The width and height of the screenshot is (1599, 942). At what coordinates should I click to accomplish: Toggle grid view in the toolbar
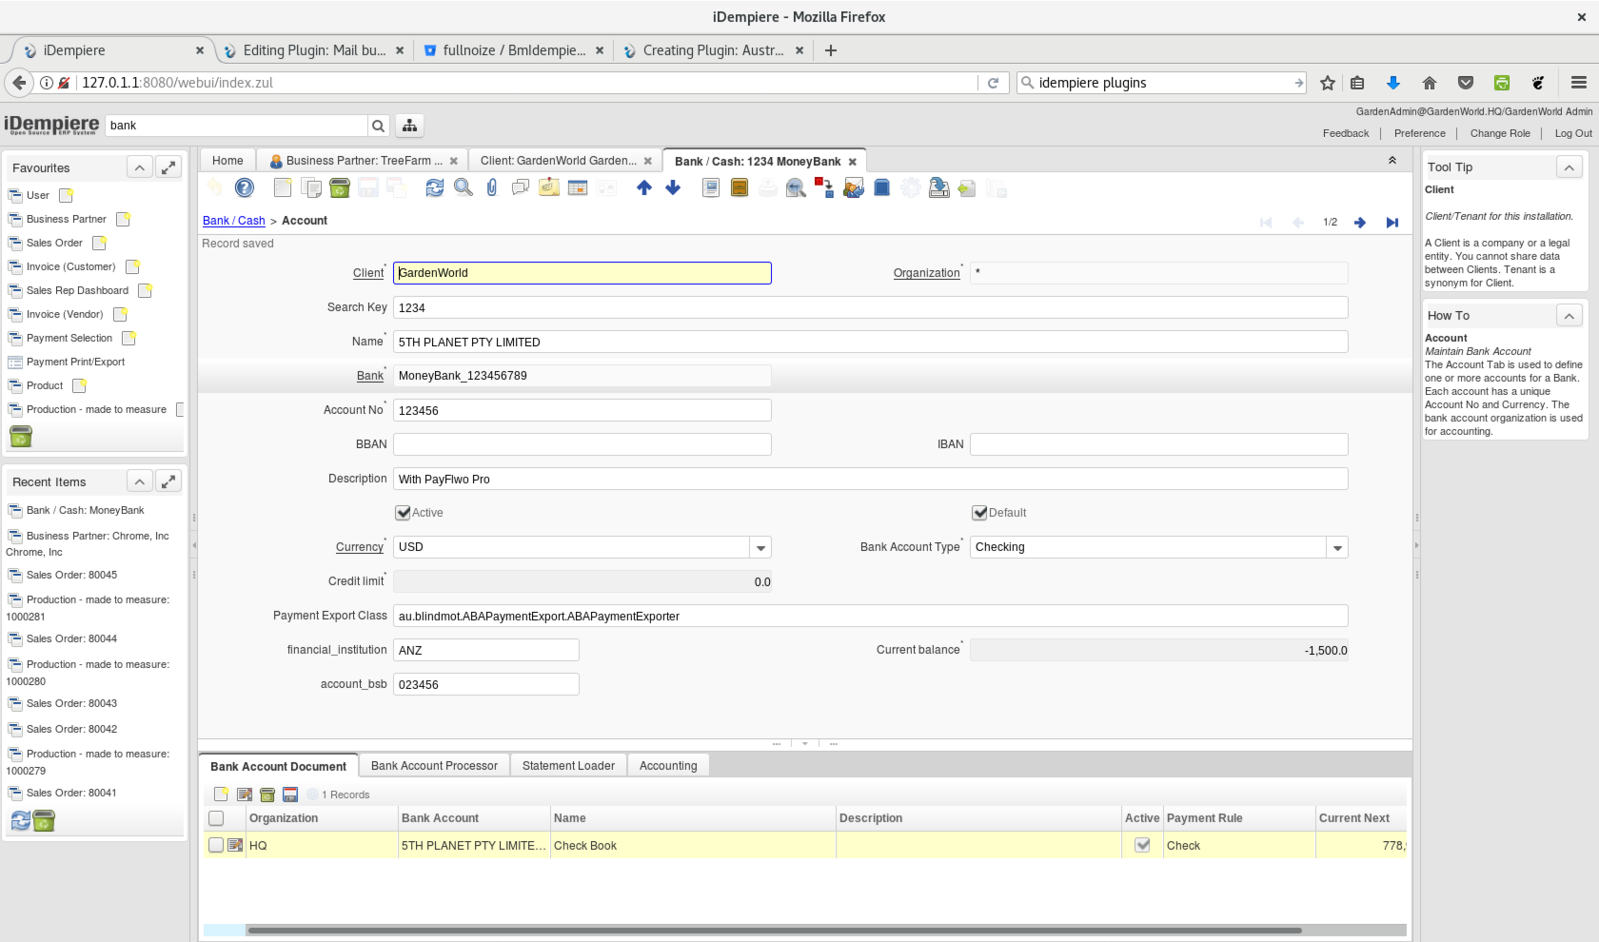tap(577, 188)
